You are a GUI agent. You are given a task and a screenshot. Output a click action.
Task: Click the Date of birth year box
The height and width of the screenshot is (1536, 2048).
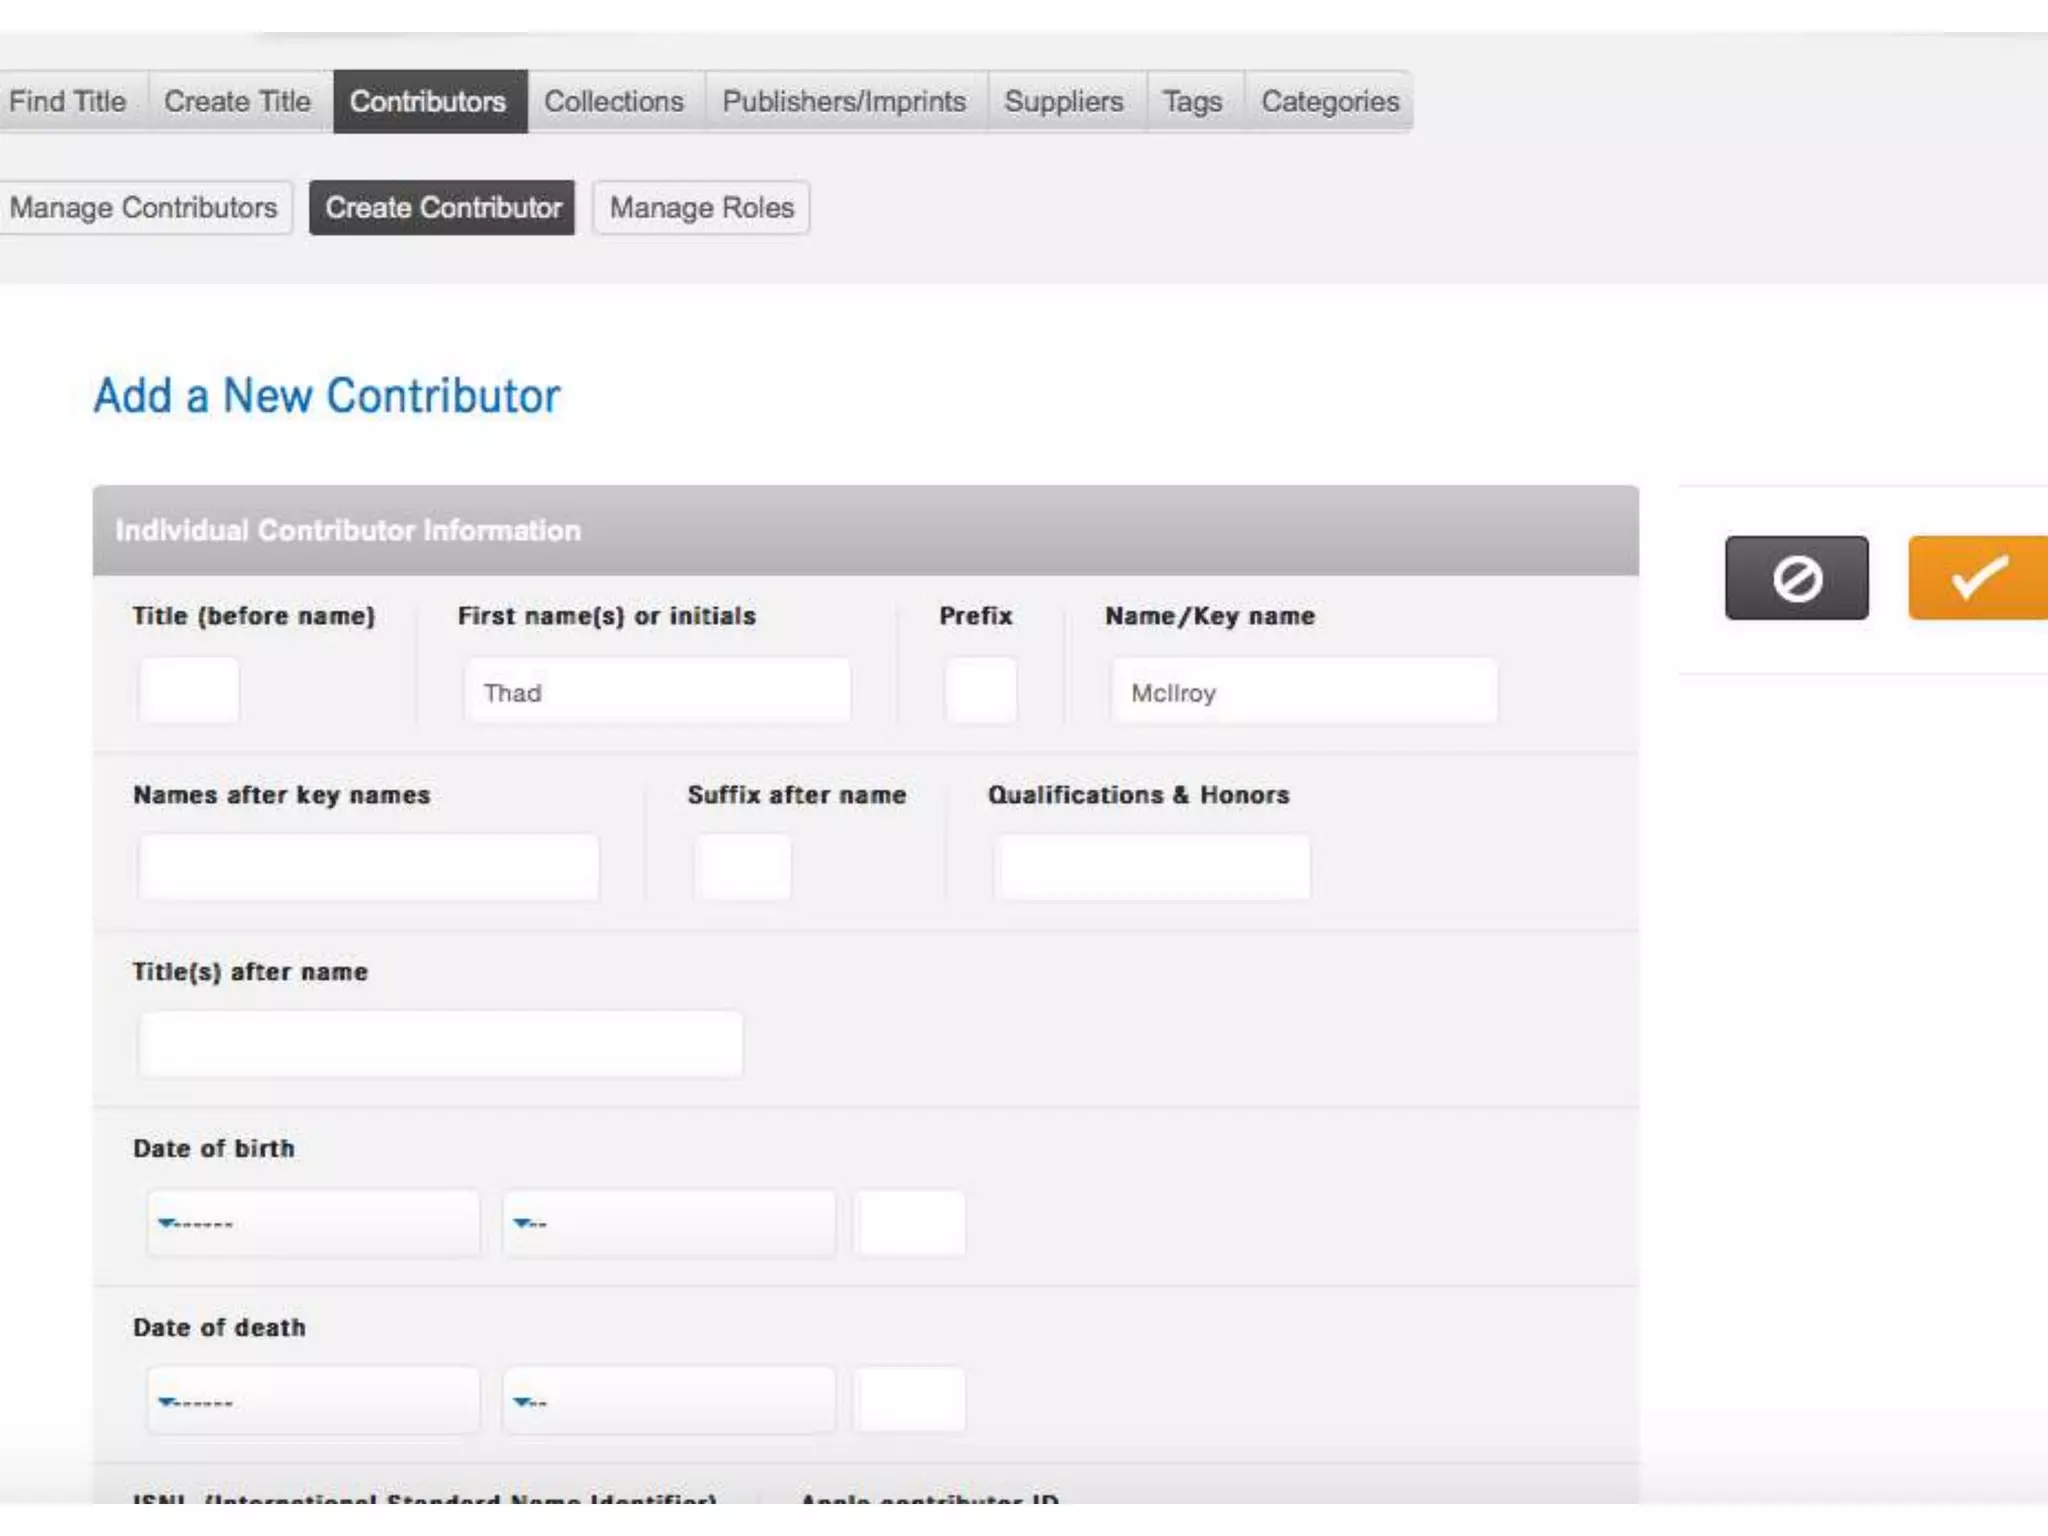[909, 1222]
